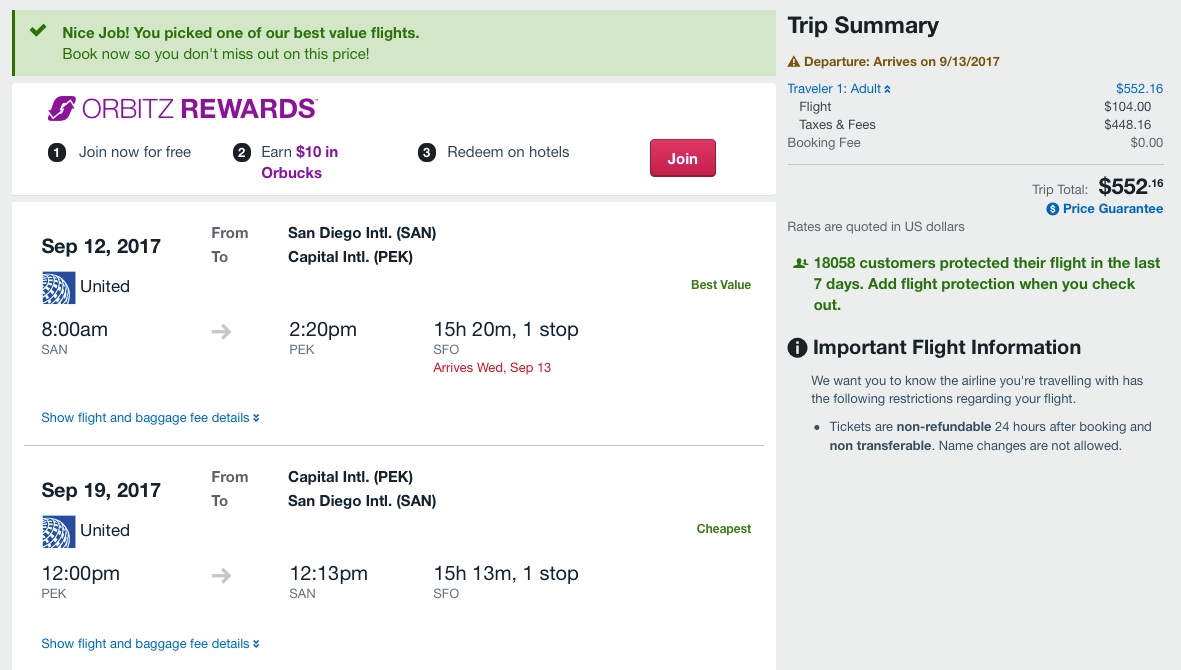
Task: Click the outbound flight arrow icon
Action: [x=222, y=331]
